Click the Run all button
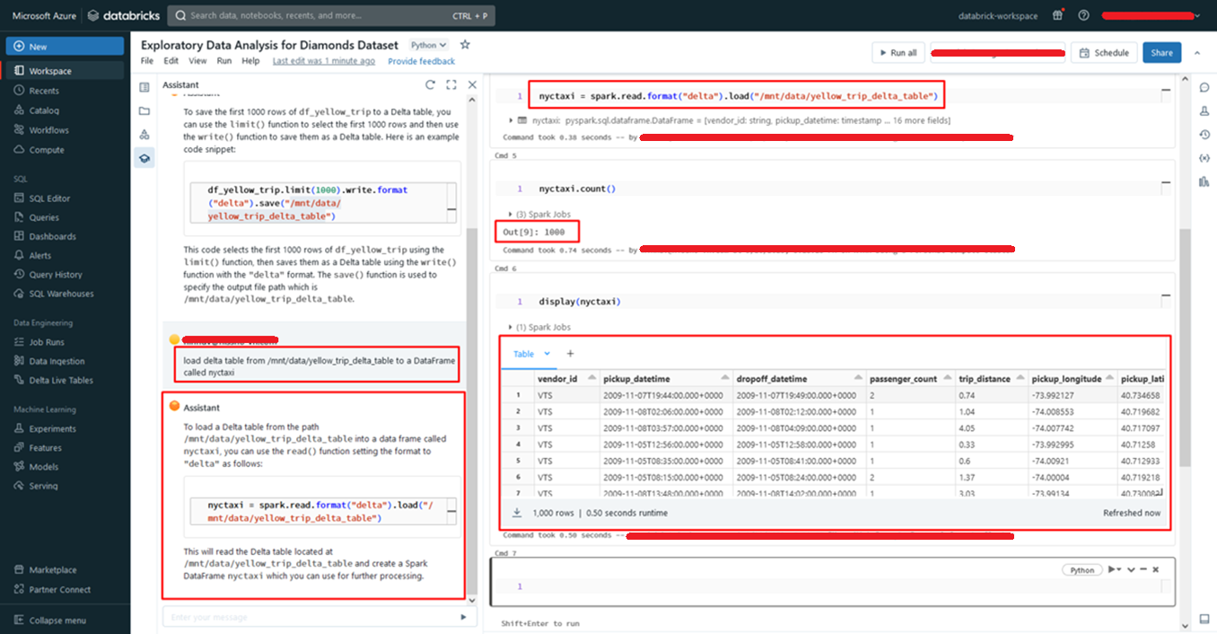 point(898,53)
